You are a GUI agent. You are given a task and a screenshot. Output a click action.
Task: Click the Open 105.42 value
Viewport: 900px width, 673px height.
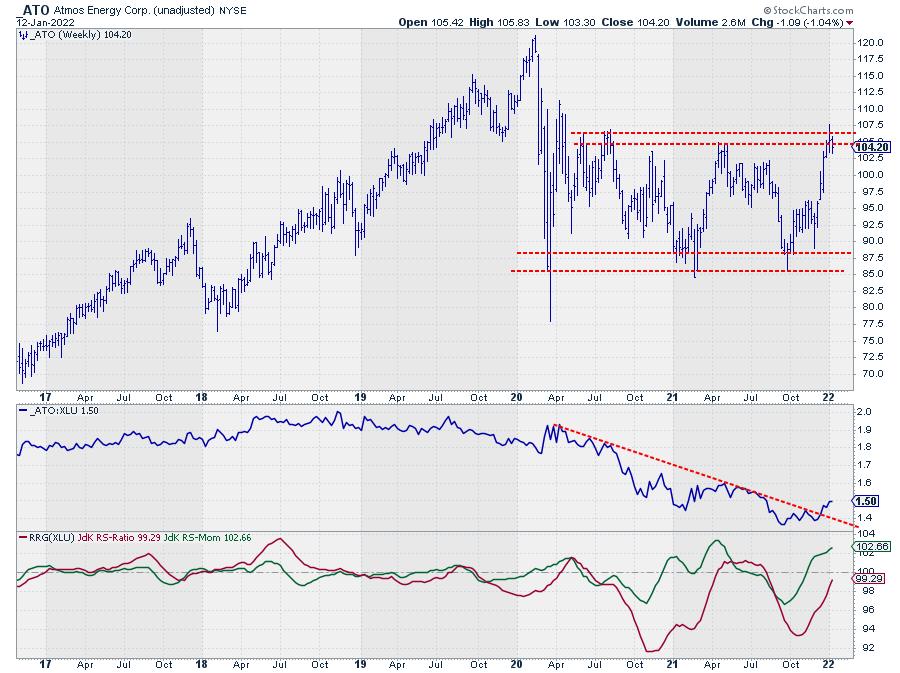(x=430, y=22)
